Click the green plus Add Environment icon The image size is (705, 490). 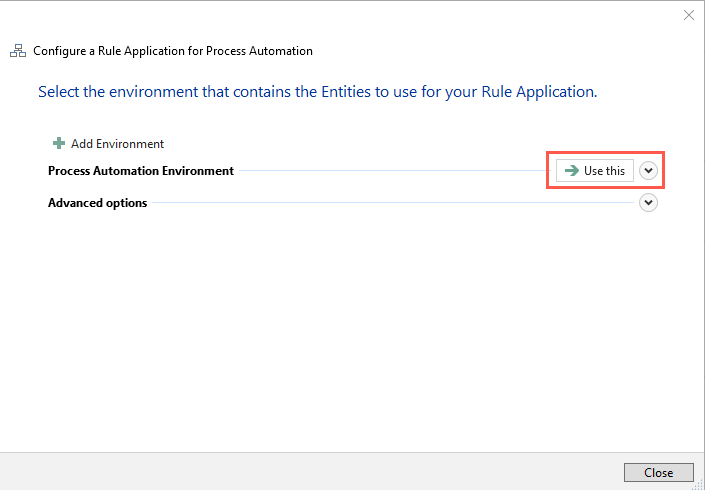click(59, 144)
